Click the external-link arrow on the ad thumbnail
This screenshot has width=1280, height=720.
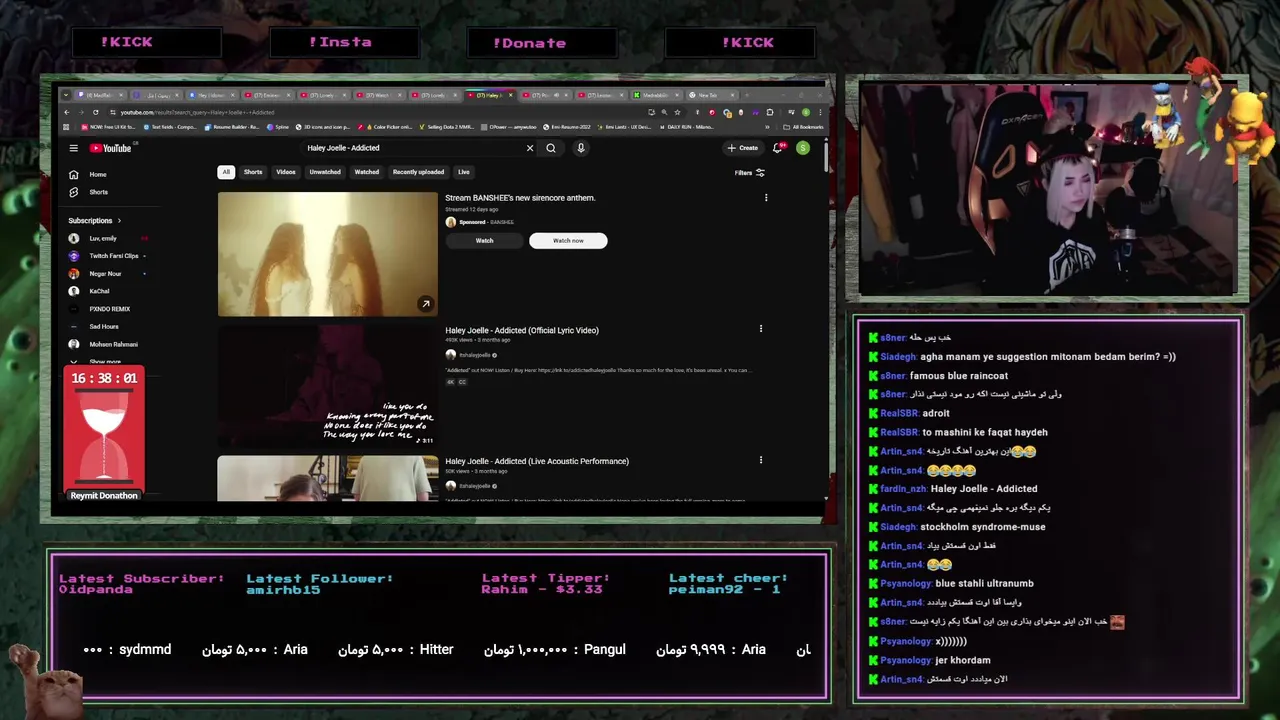(x=426, y=304)
